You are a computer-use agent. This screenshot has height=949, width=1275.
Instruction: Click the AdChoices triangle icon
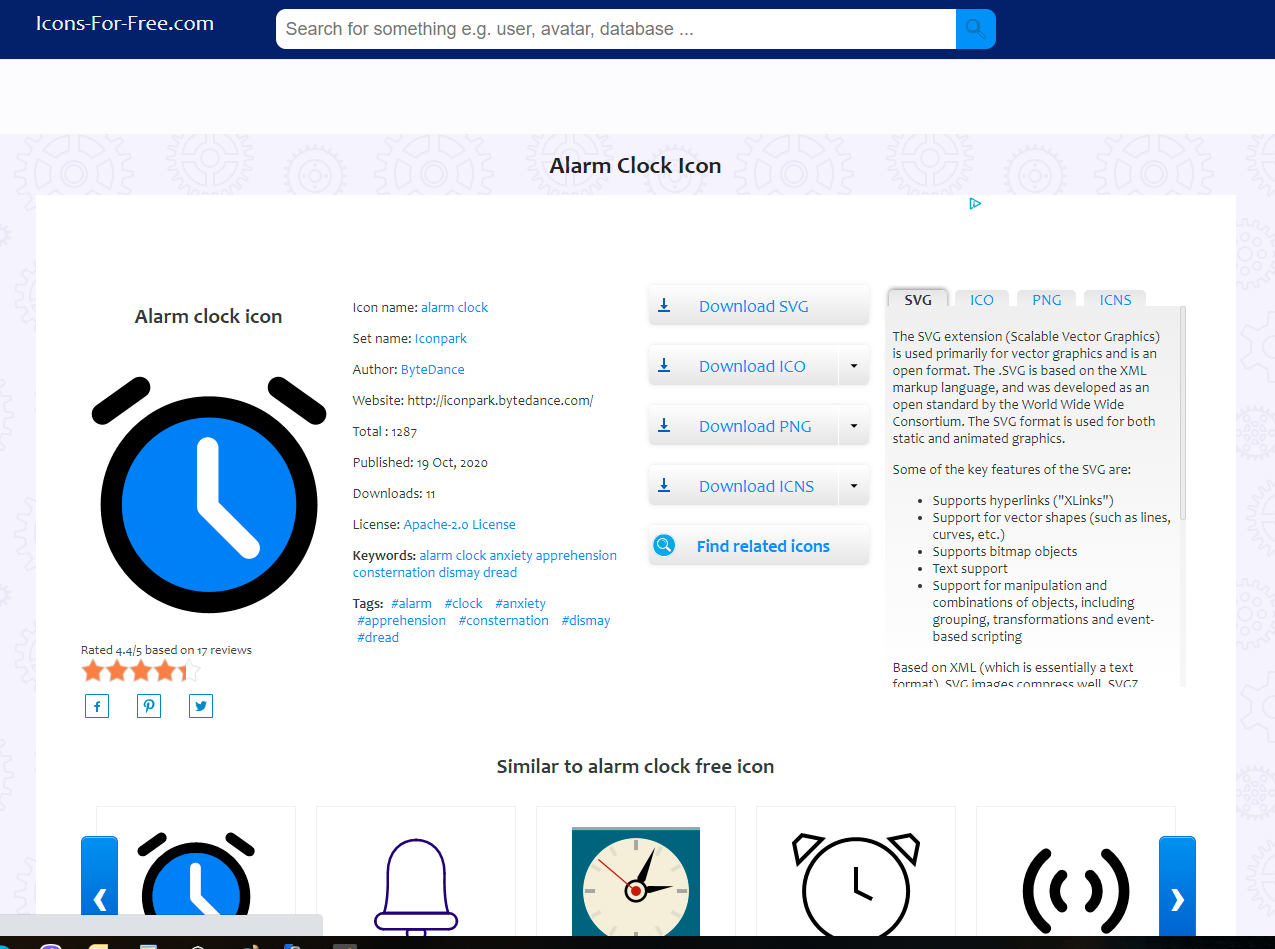pos(975,204)
